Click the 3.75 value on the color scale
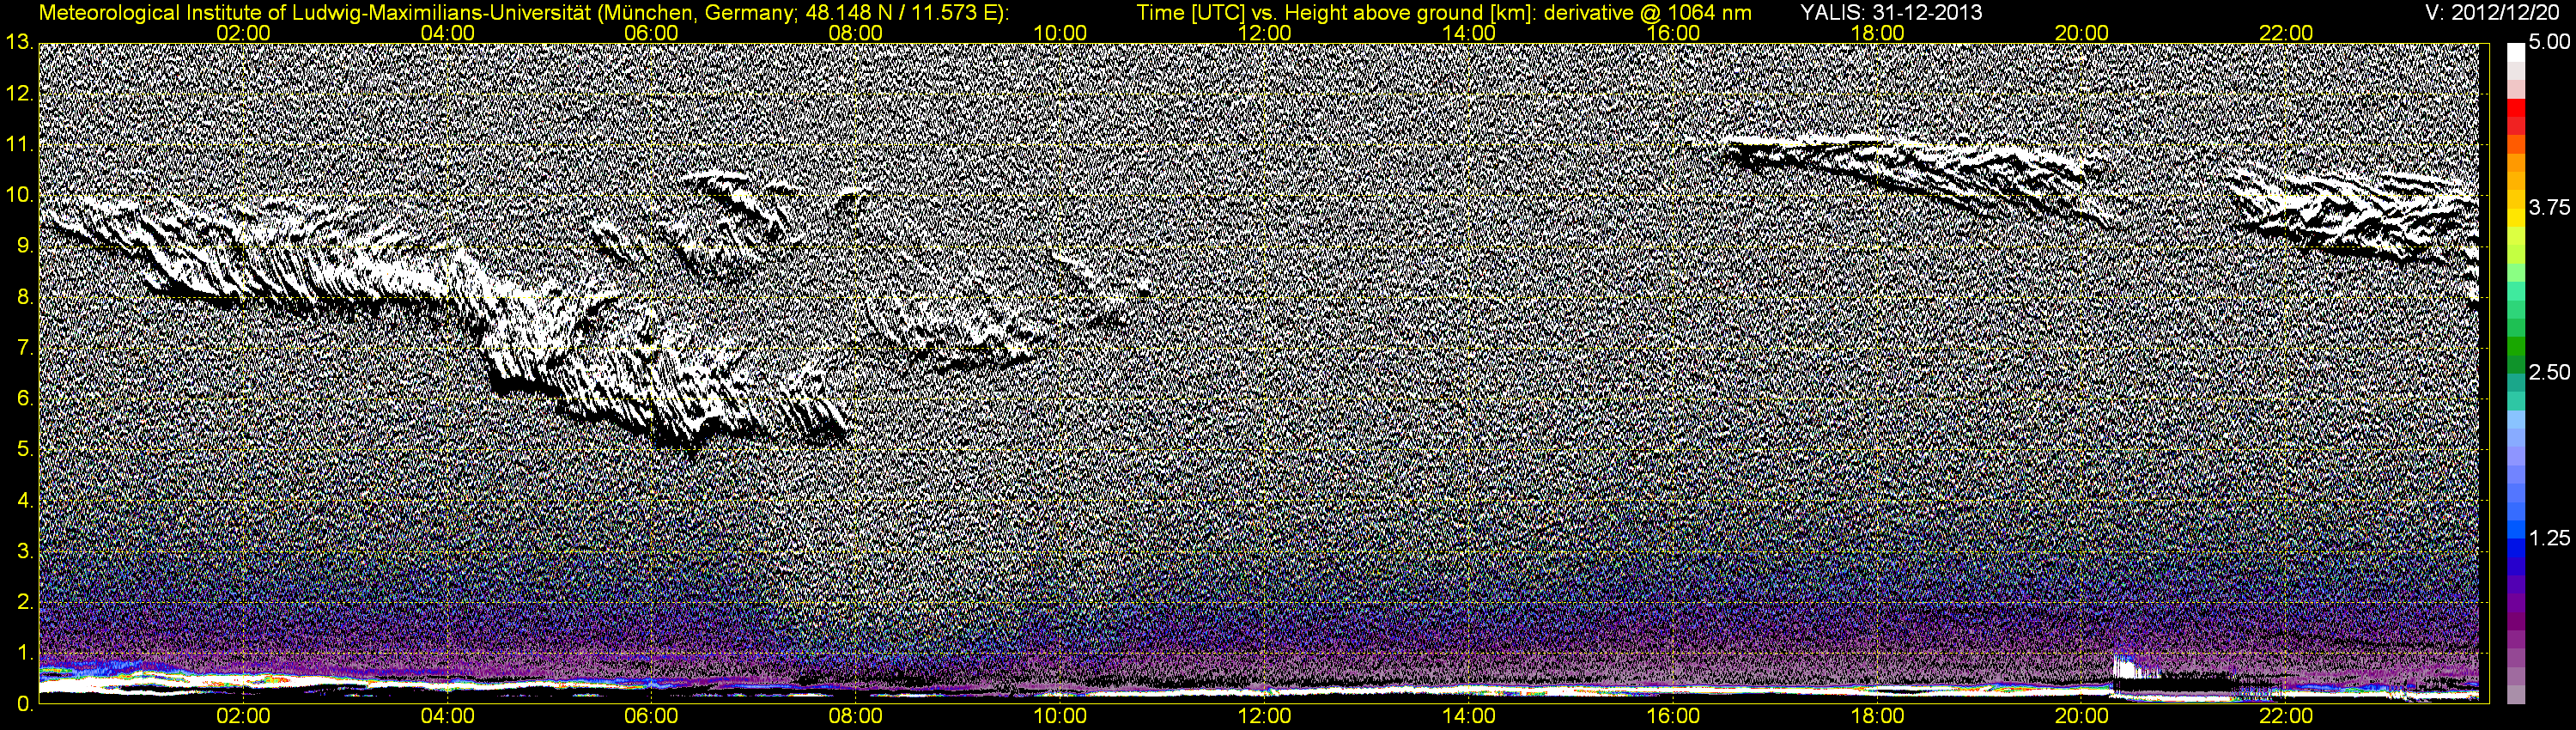The image size is (2576, 730). tap(2548, 207)
